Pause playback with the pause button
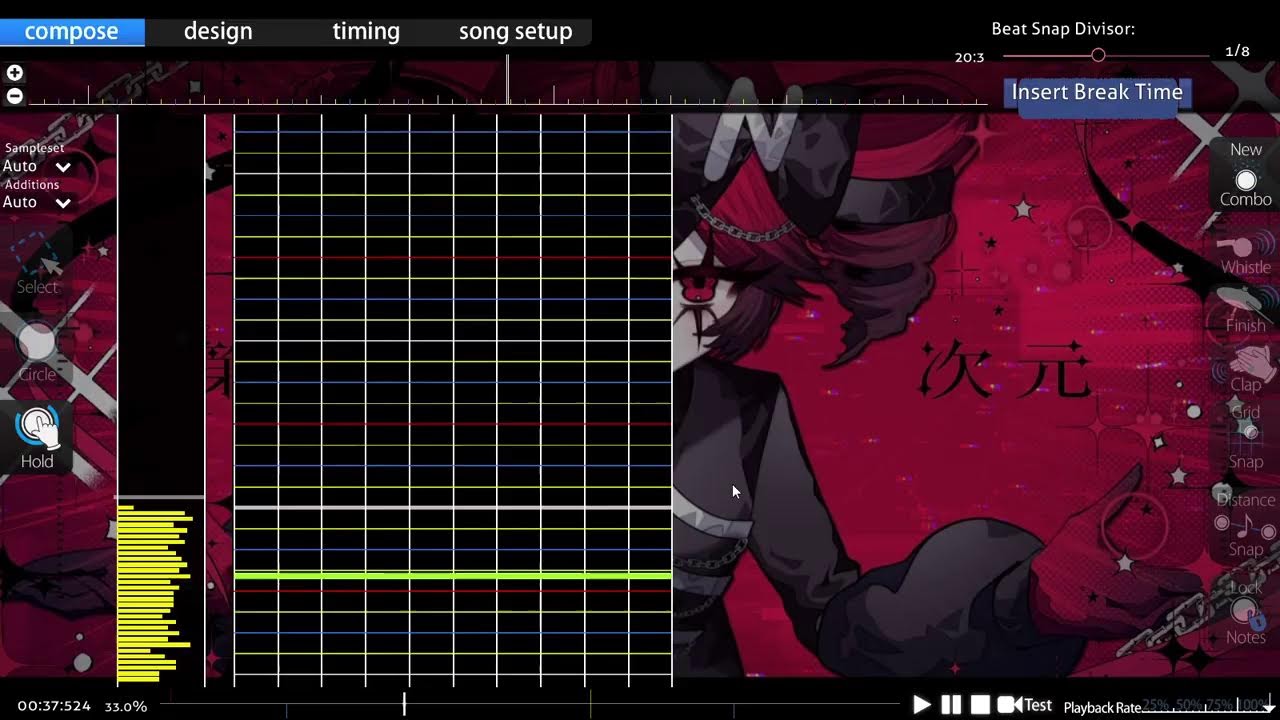1280x720 pixels. (x=951, y=705)
